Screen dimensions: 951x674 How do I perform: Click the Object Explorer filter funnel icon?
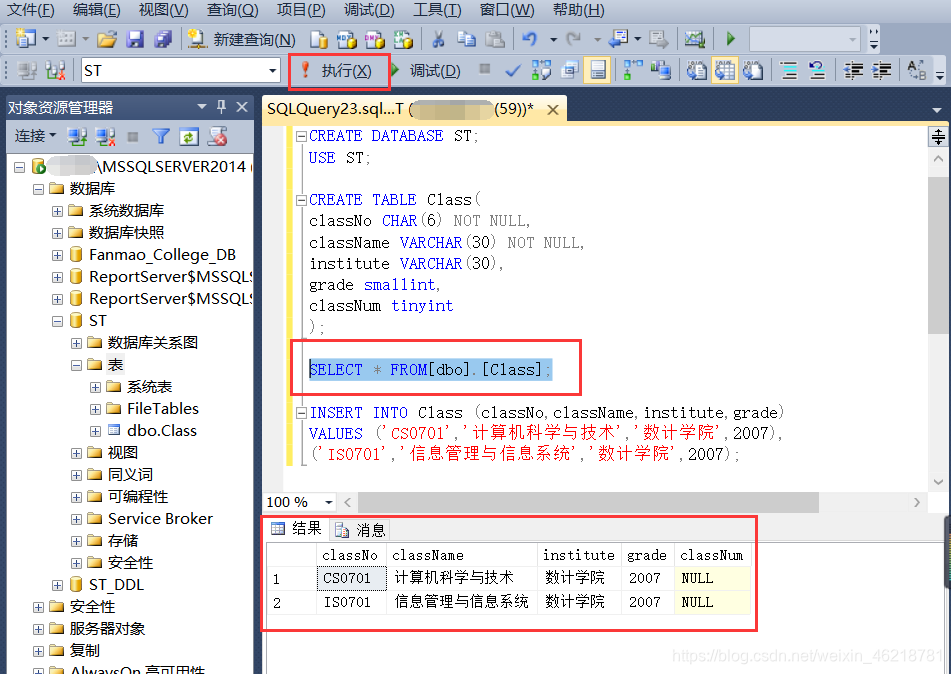point(161,136)
